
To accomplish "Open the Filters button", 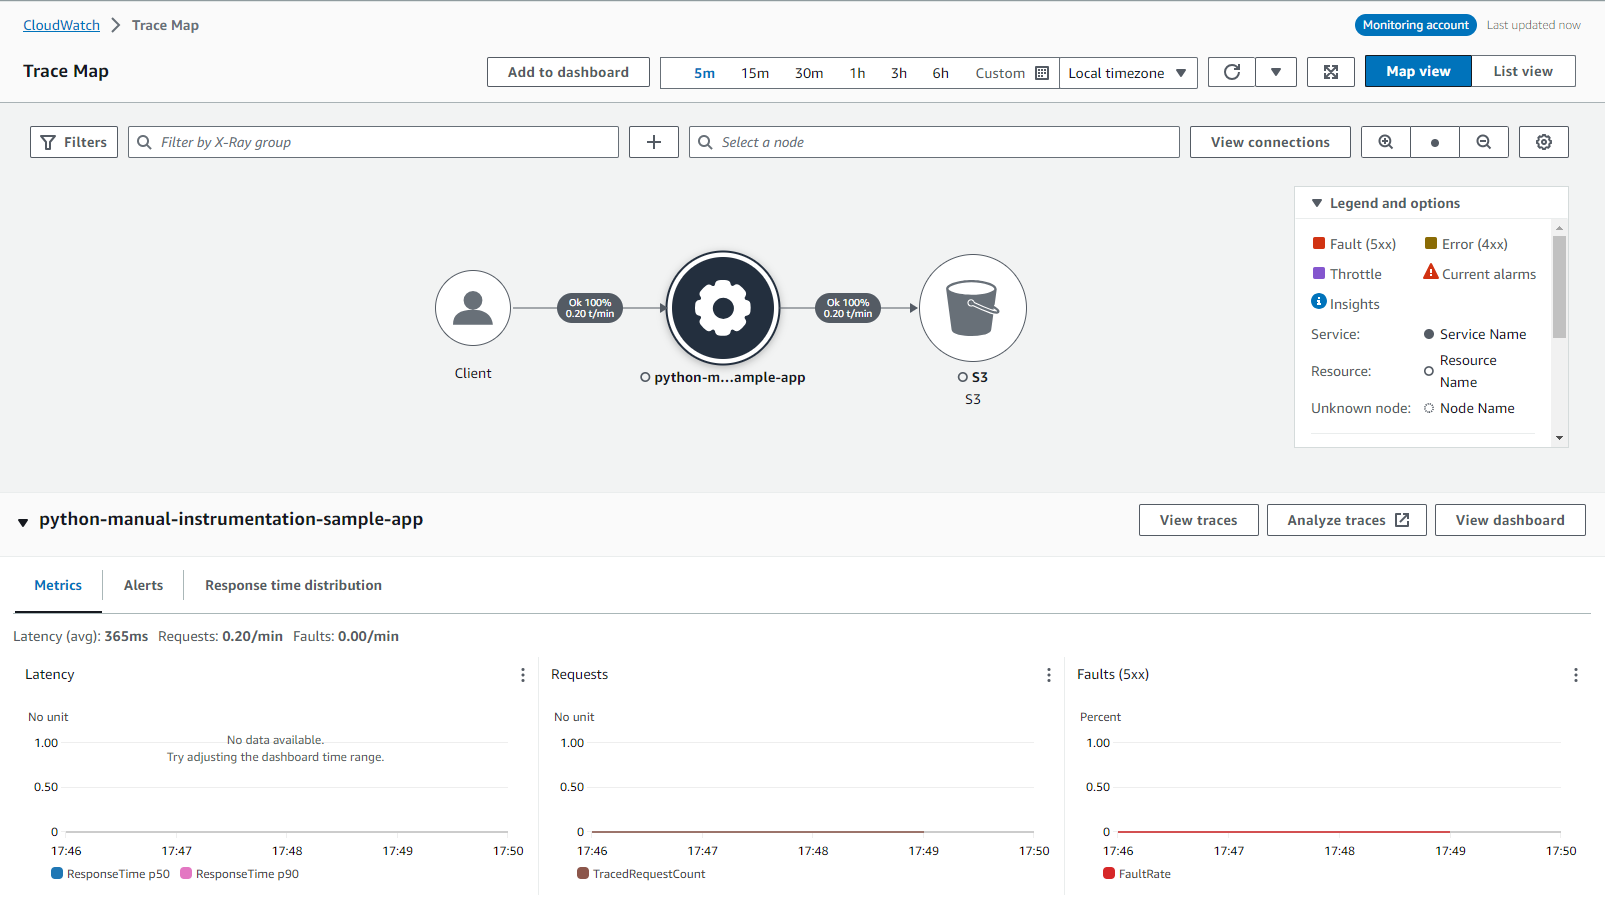I will pos(74,142).
